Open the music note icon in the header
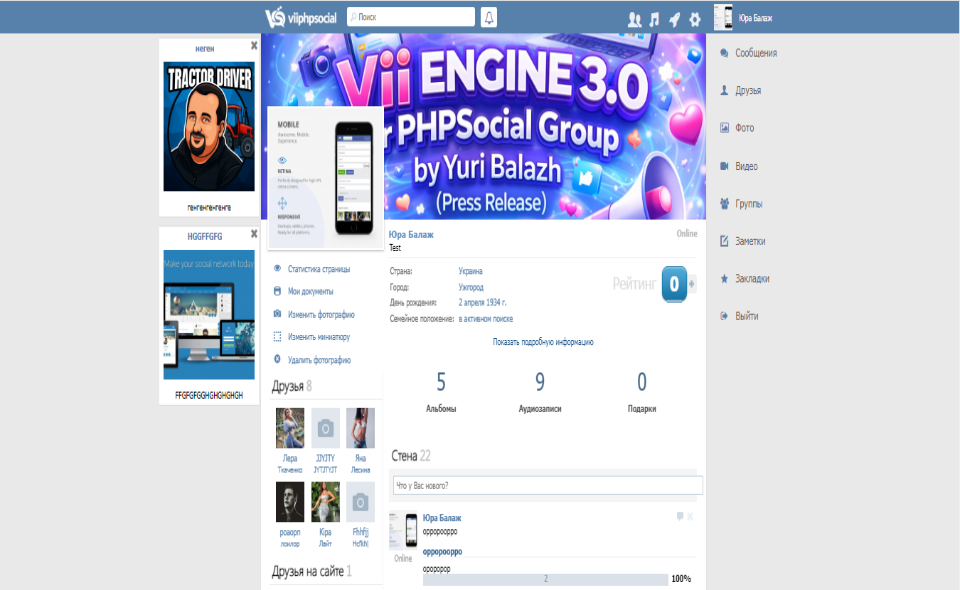Screen dimensions: 960x590 pyautogui.click(x=654, y=19)
